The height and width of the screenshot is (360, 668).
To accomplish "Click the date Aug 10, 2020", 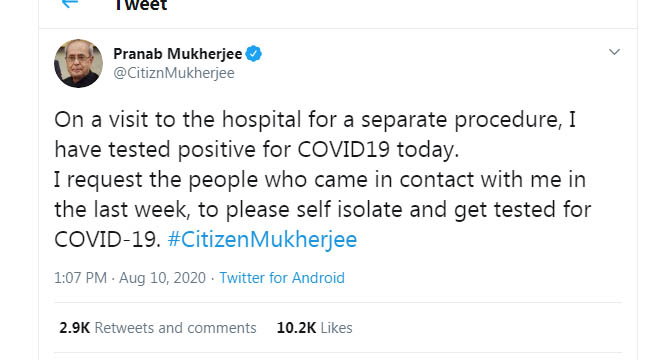I will point(162,278).
